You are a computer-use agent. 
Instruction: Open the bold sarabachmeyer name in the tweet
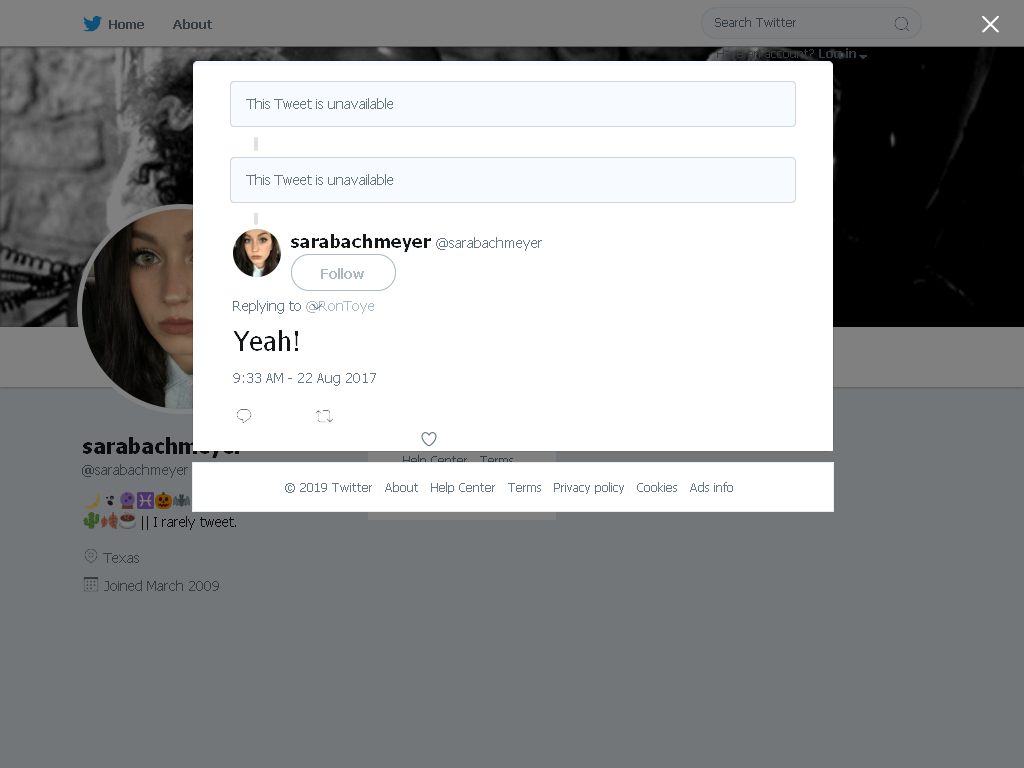pos(360,242)
